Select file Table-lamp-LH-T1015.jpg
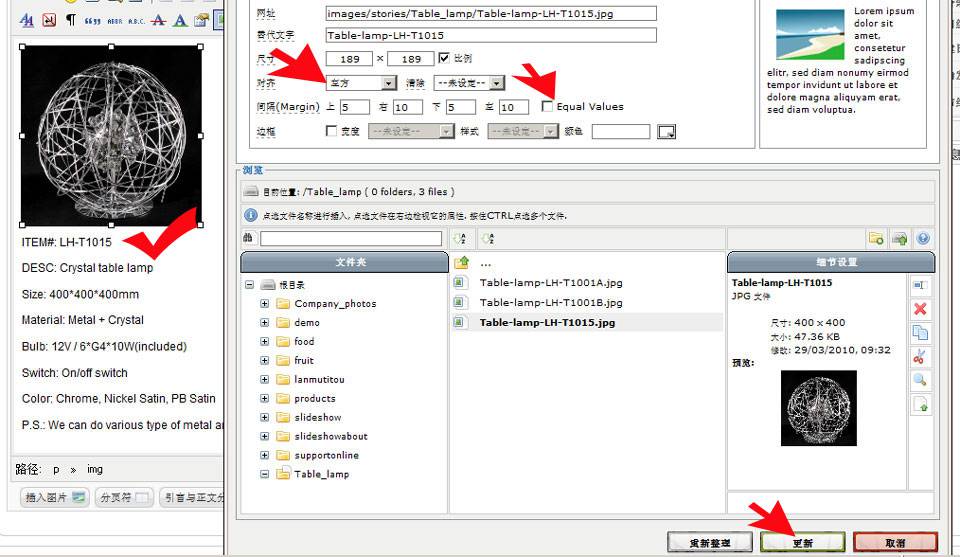 pos(547,323)
